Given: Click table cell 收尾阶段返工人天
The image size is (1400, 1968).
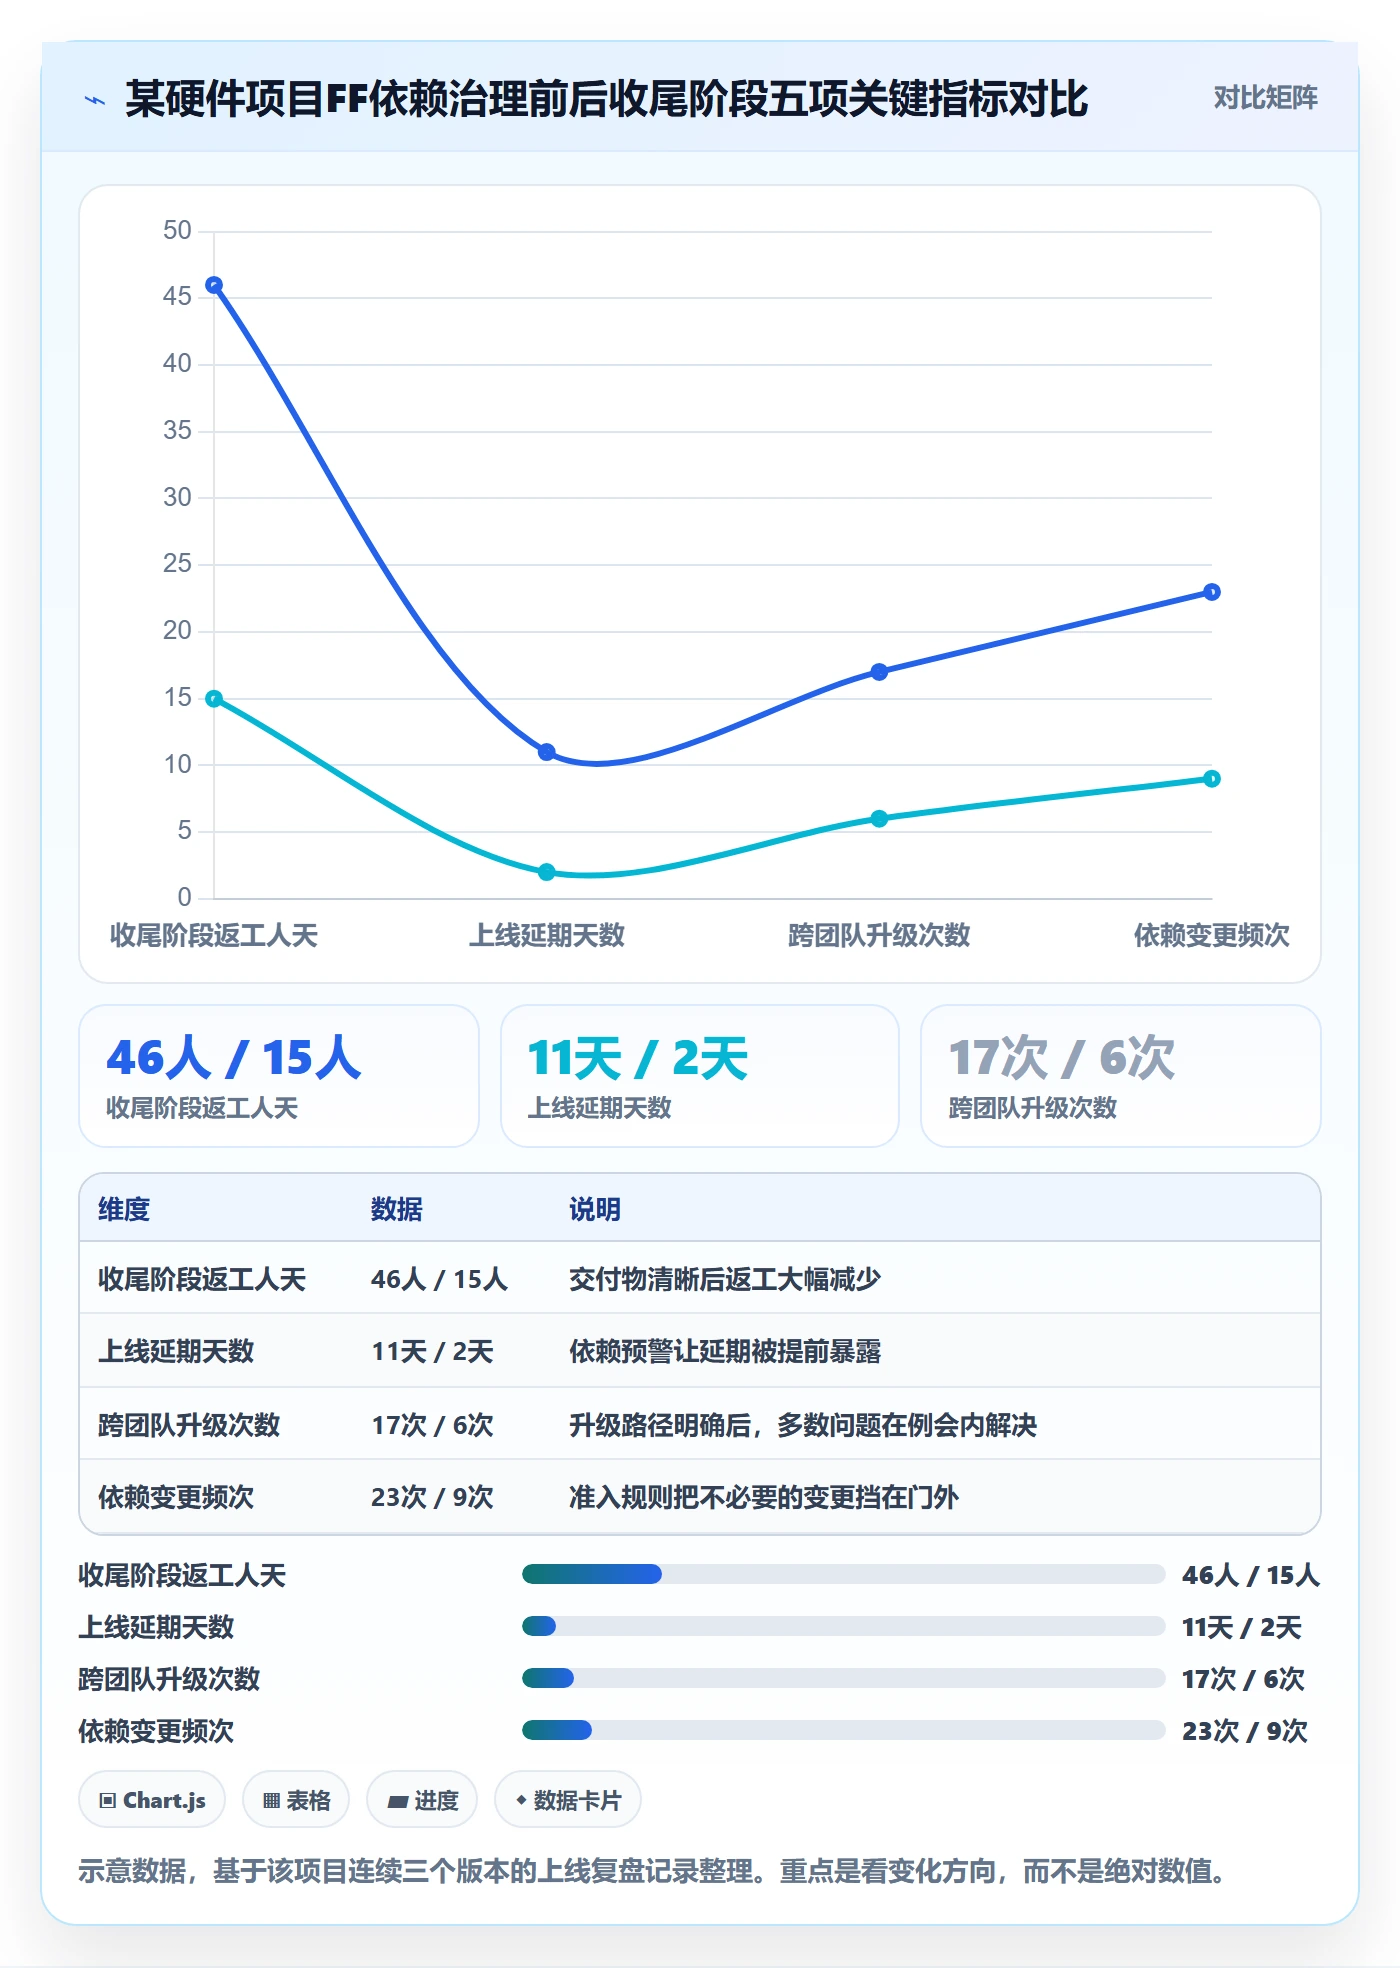Looking at the screenshot, I should 202,1279.
